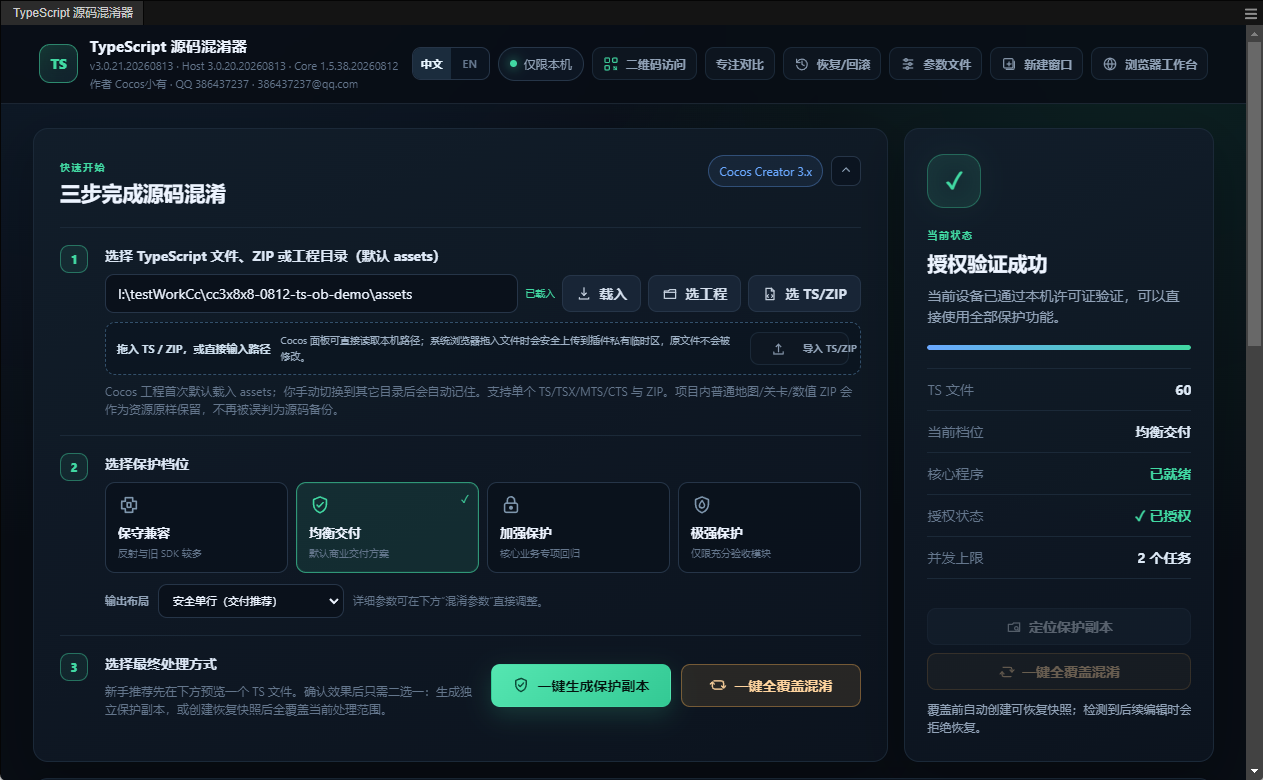This screenshot has width=1263, height=780.
Task: Click the 载入 load button
Action: (601, 294)
